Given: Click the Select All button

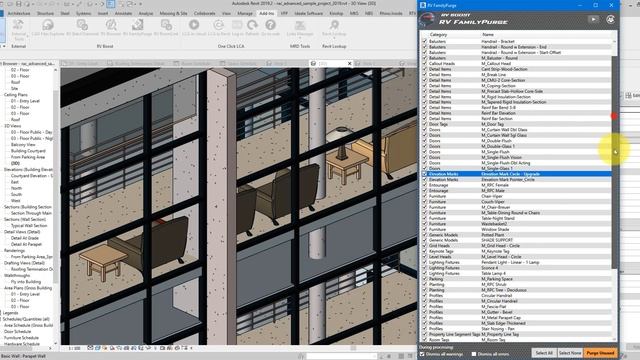Looking at the screenshot, I should pyautogui.click(x=544, y=353).
